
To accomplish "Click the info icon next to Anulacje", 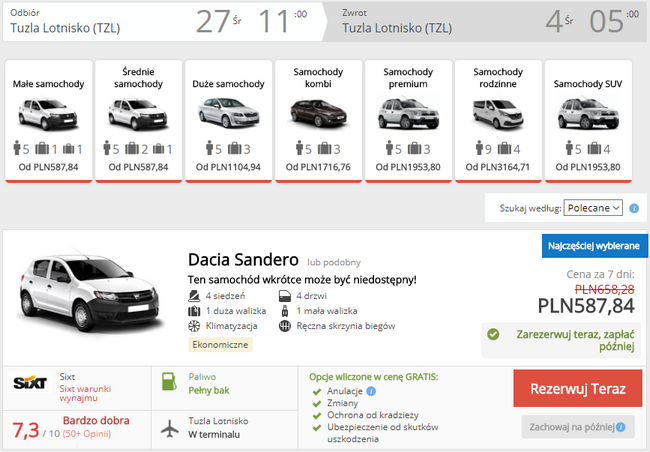I will click(x=370, y=392).
